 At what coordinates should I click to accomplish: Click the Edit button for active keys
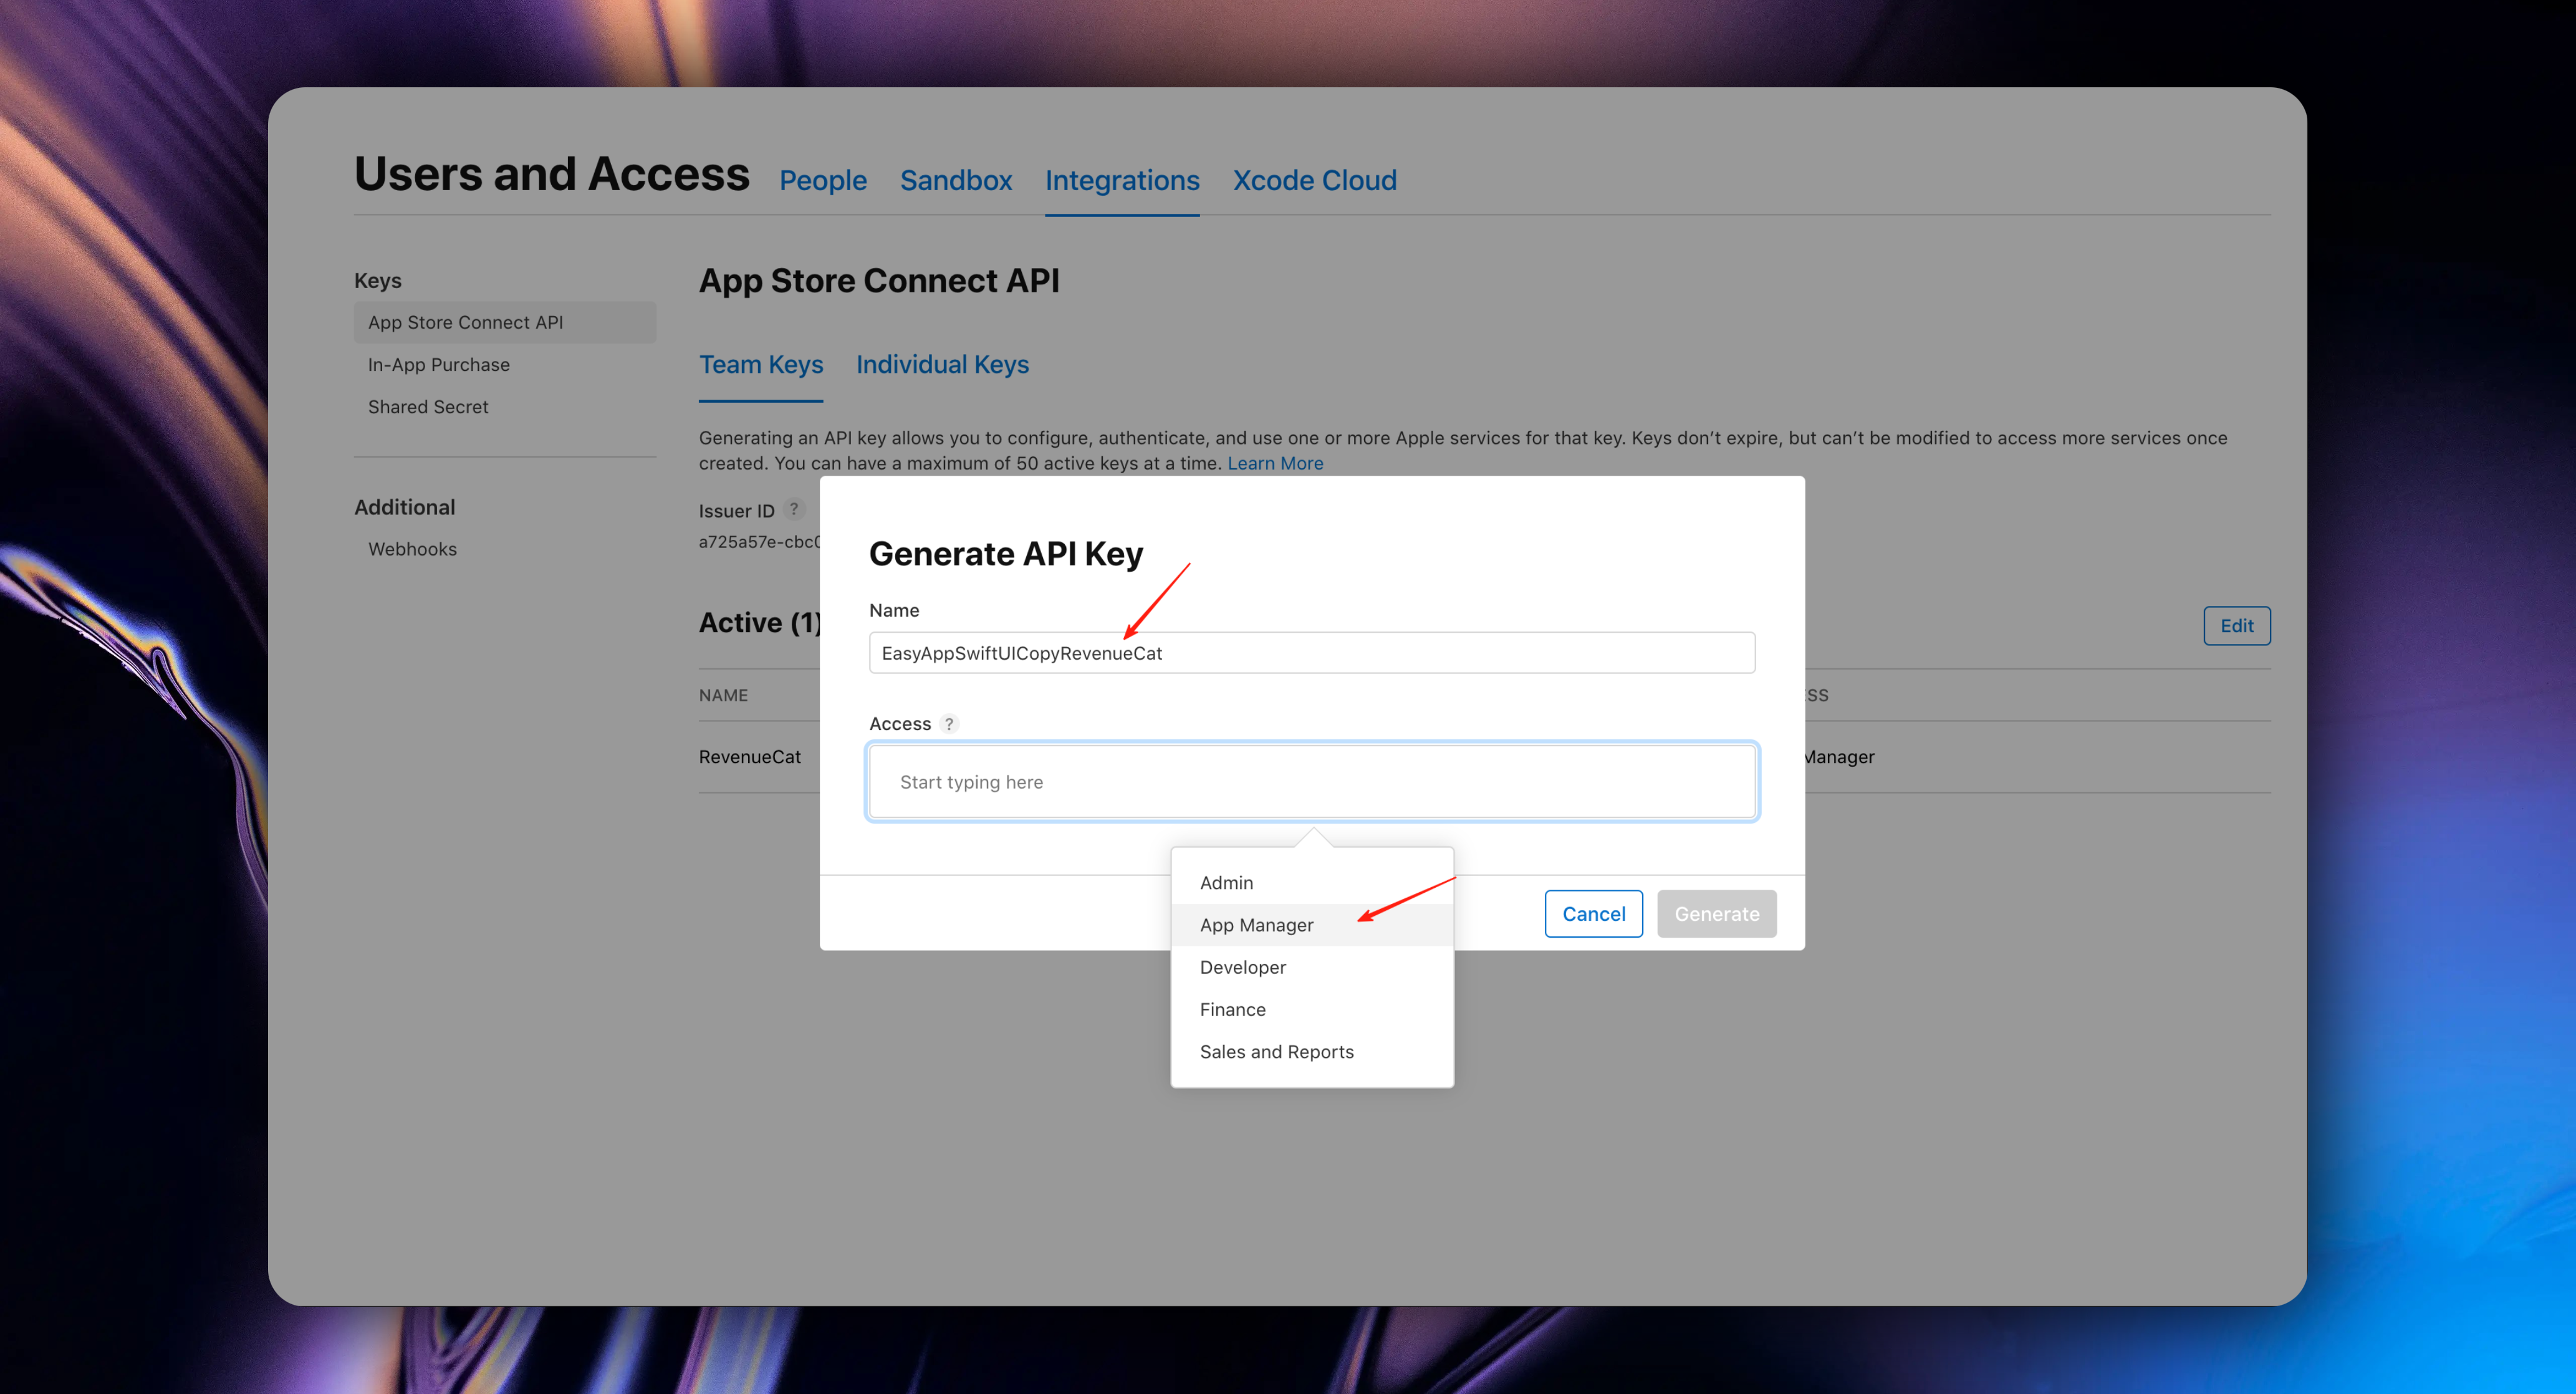(2236, 625)
